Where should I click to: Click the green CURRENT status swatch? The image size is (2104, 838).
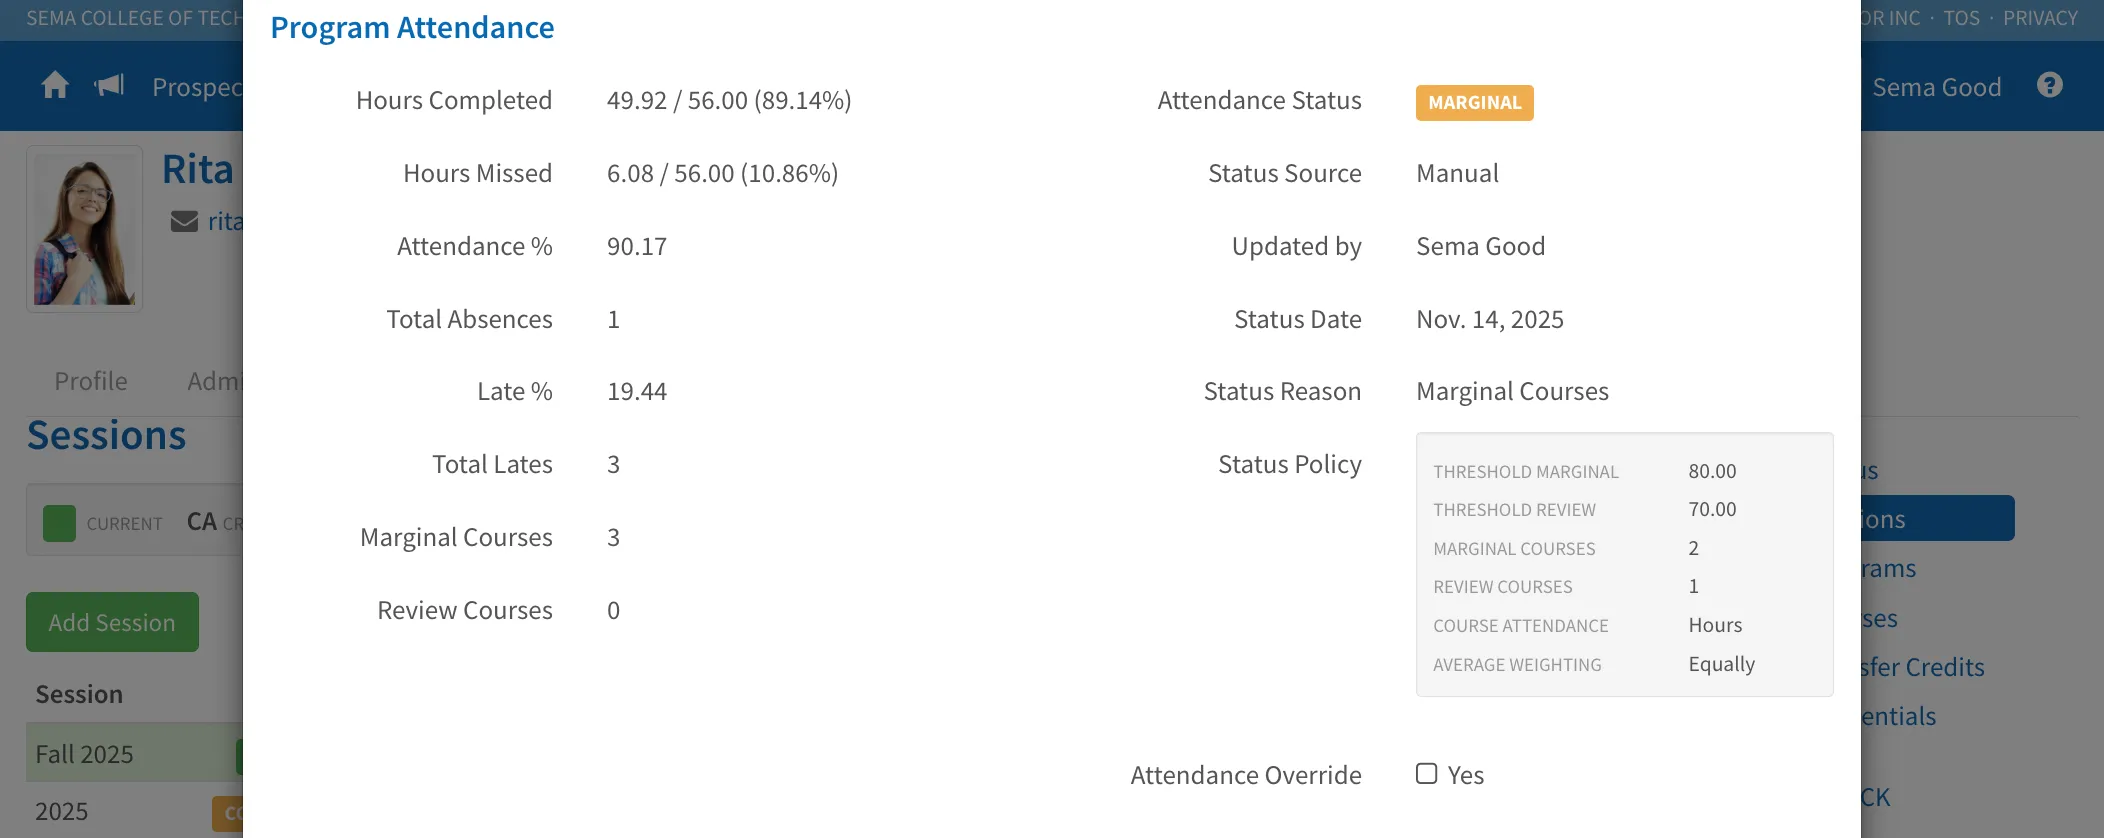(x=59, y=523)
